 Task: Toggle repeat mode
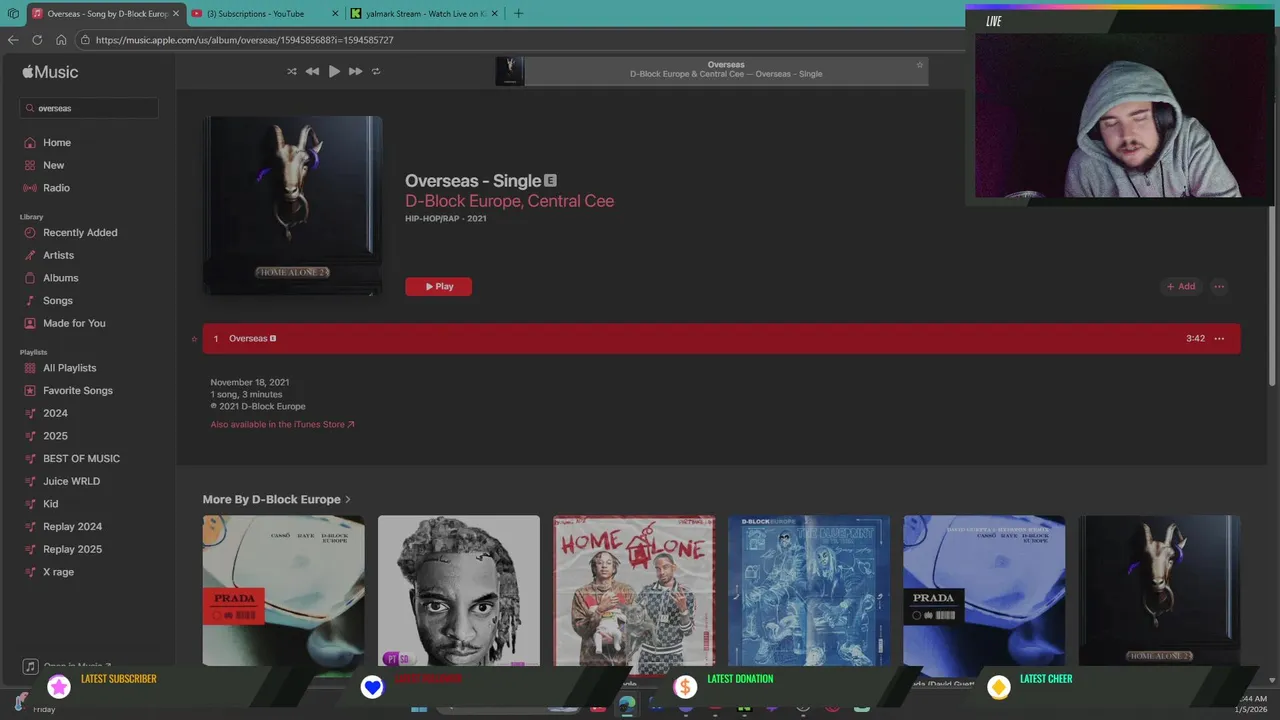[376, 71]
